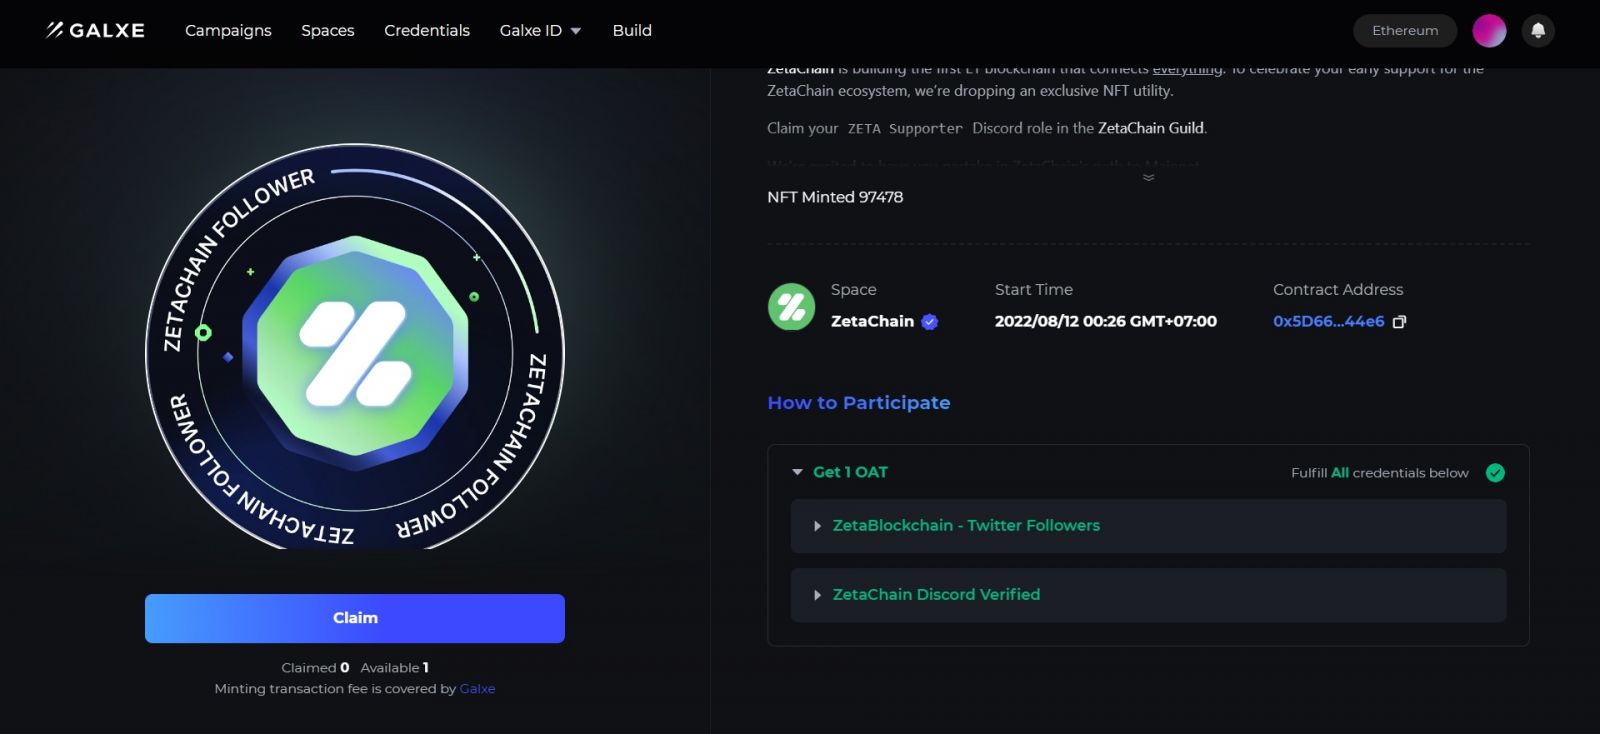Click the Claimed 0 count

pos(315,668)
